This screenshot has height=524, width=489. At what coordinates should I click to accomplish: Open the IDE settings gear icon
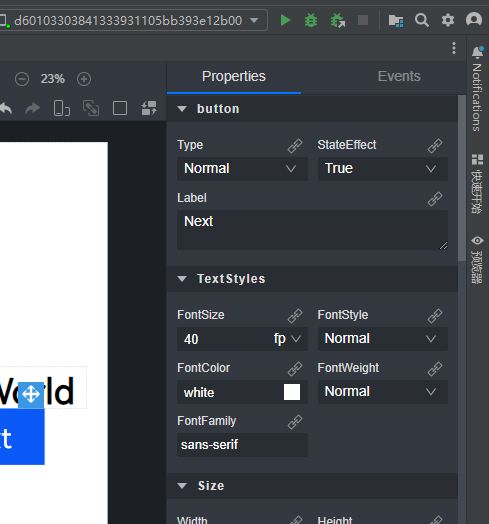(448, 20)
